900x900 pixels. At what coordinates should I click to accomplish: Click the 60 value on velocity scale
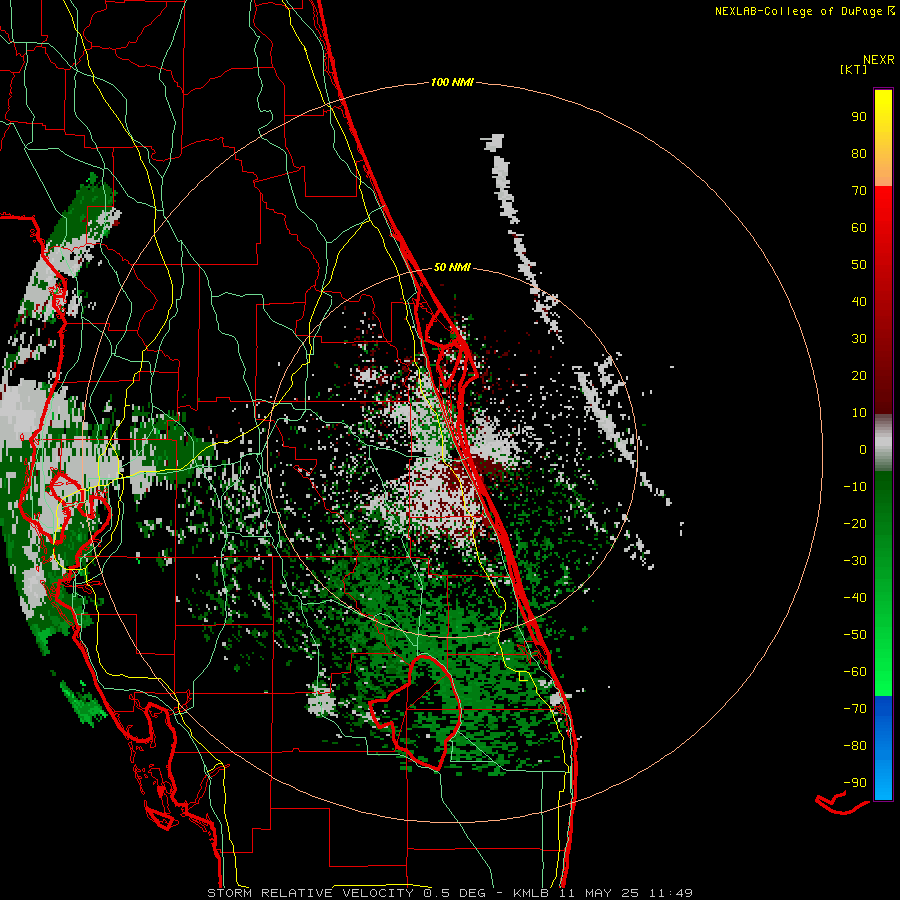coord(859,227)
